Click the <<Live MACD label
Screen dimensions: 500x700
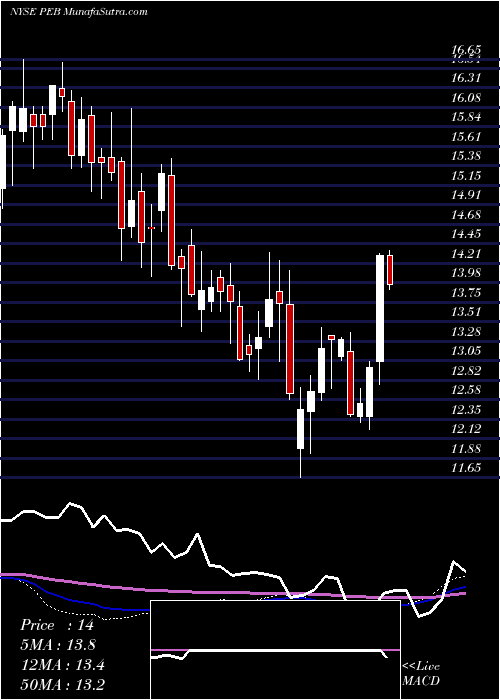tap(421, 673)
